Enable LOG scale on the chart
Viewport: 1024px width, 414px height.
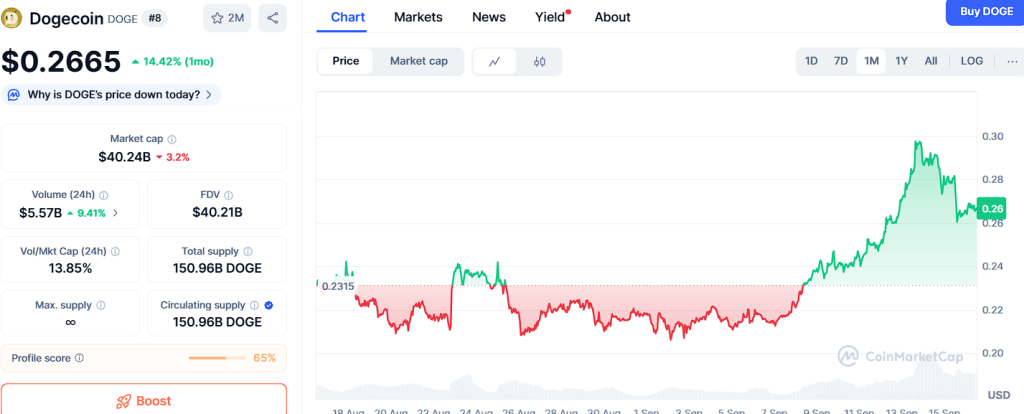point(971,61)
